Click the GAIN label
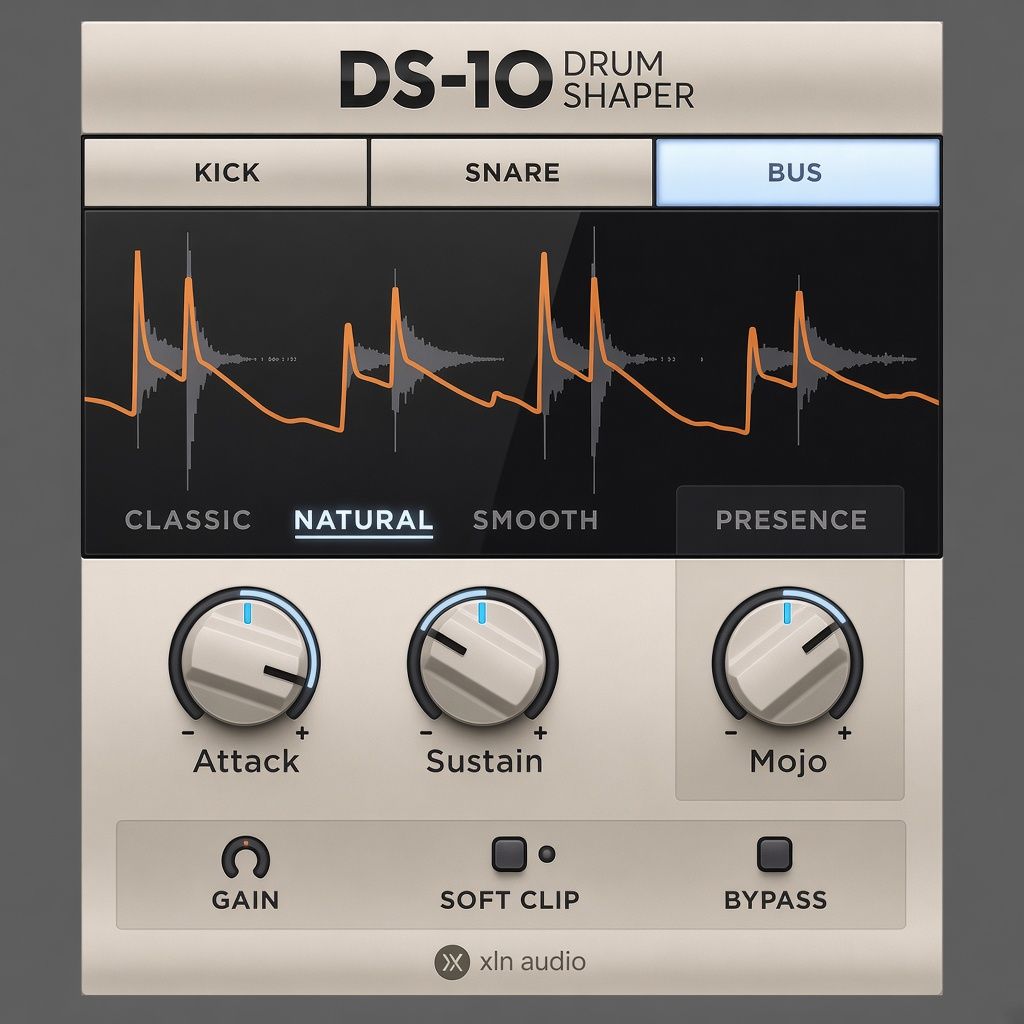The width and height of the screenshot is (1024, 1024). coord(246,900)
